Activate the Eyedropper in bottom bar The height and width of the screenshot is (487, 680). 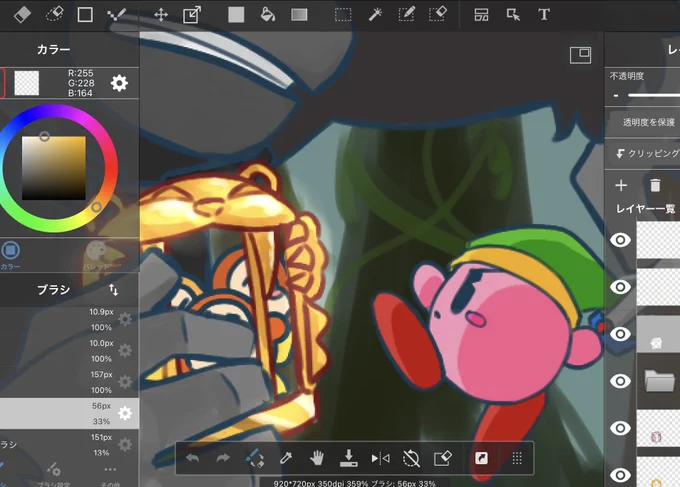[286, 458]
